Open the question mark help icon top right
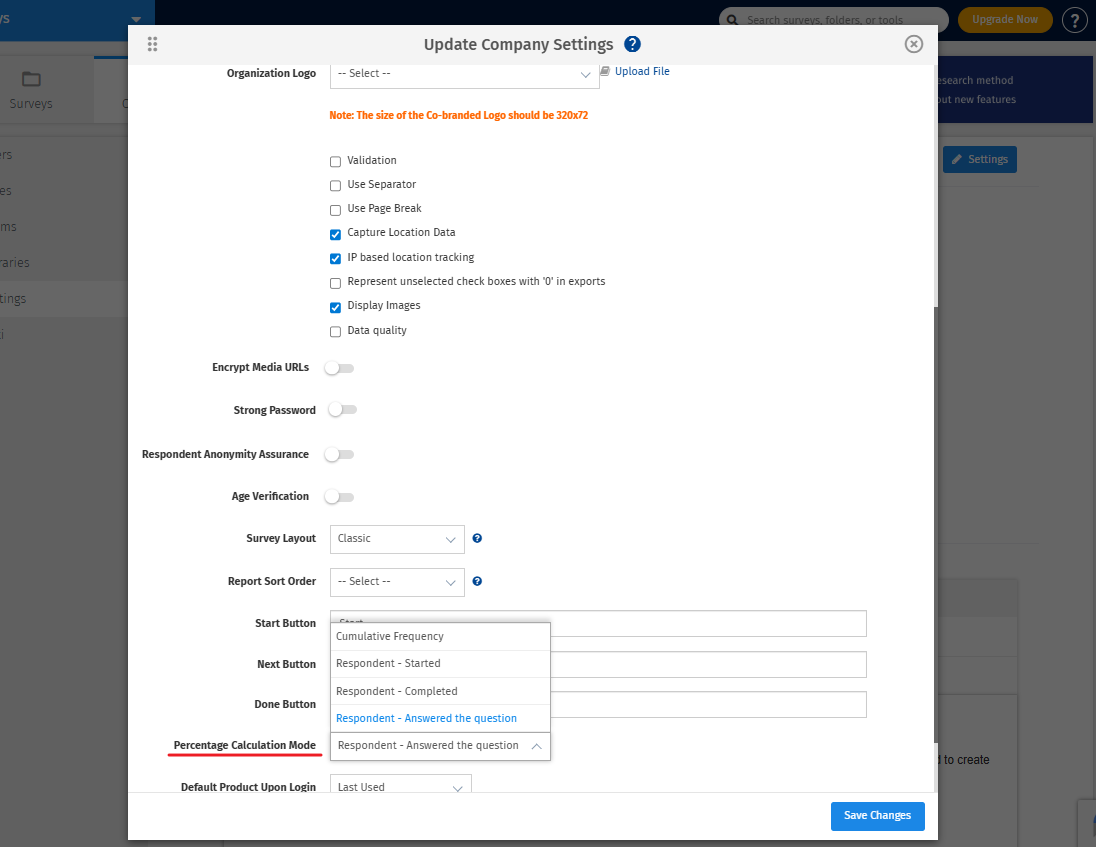Viewport: 1096px width, 847px height. pos(1074,19)
